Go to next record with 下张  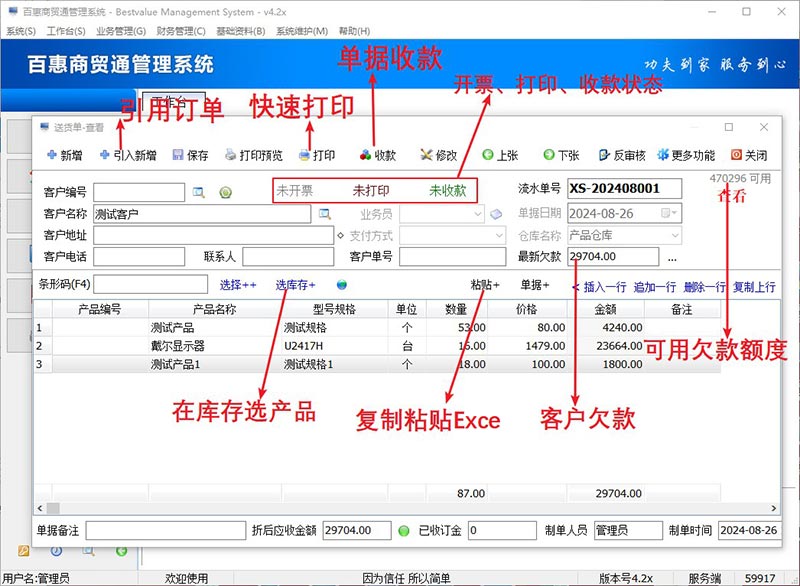click(561, 155)
